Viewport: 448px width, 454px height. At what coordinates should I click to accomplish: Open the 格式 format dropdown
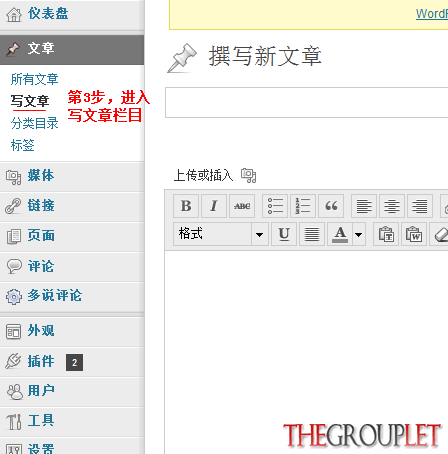tap(221, 234)
